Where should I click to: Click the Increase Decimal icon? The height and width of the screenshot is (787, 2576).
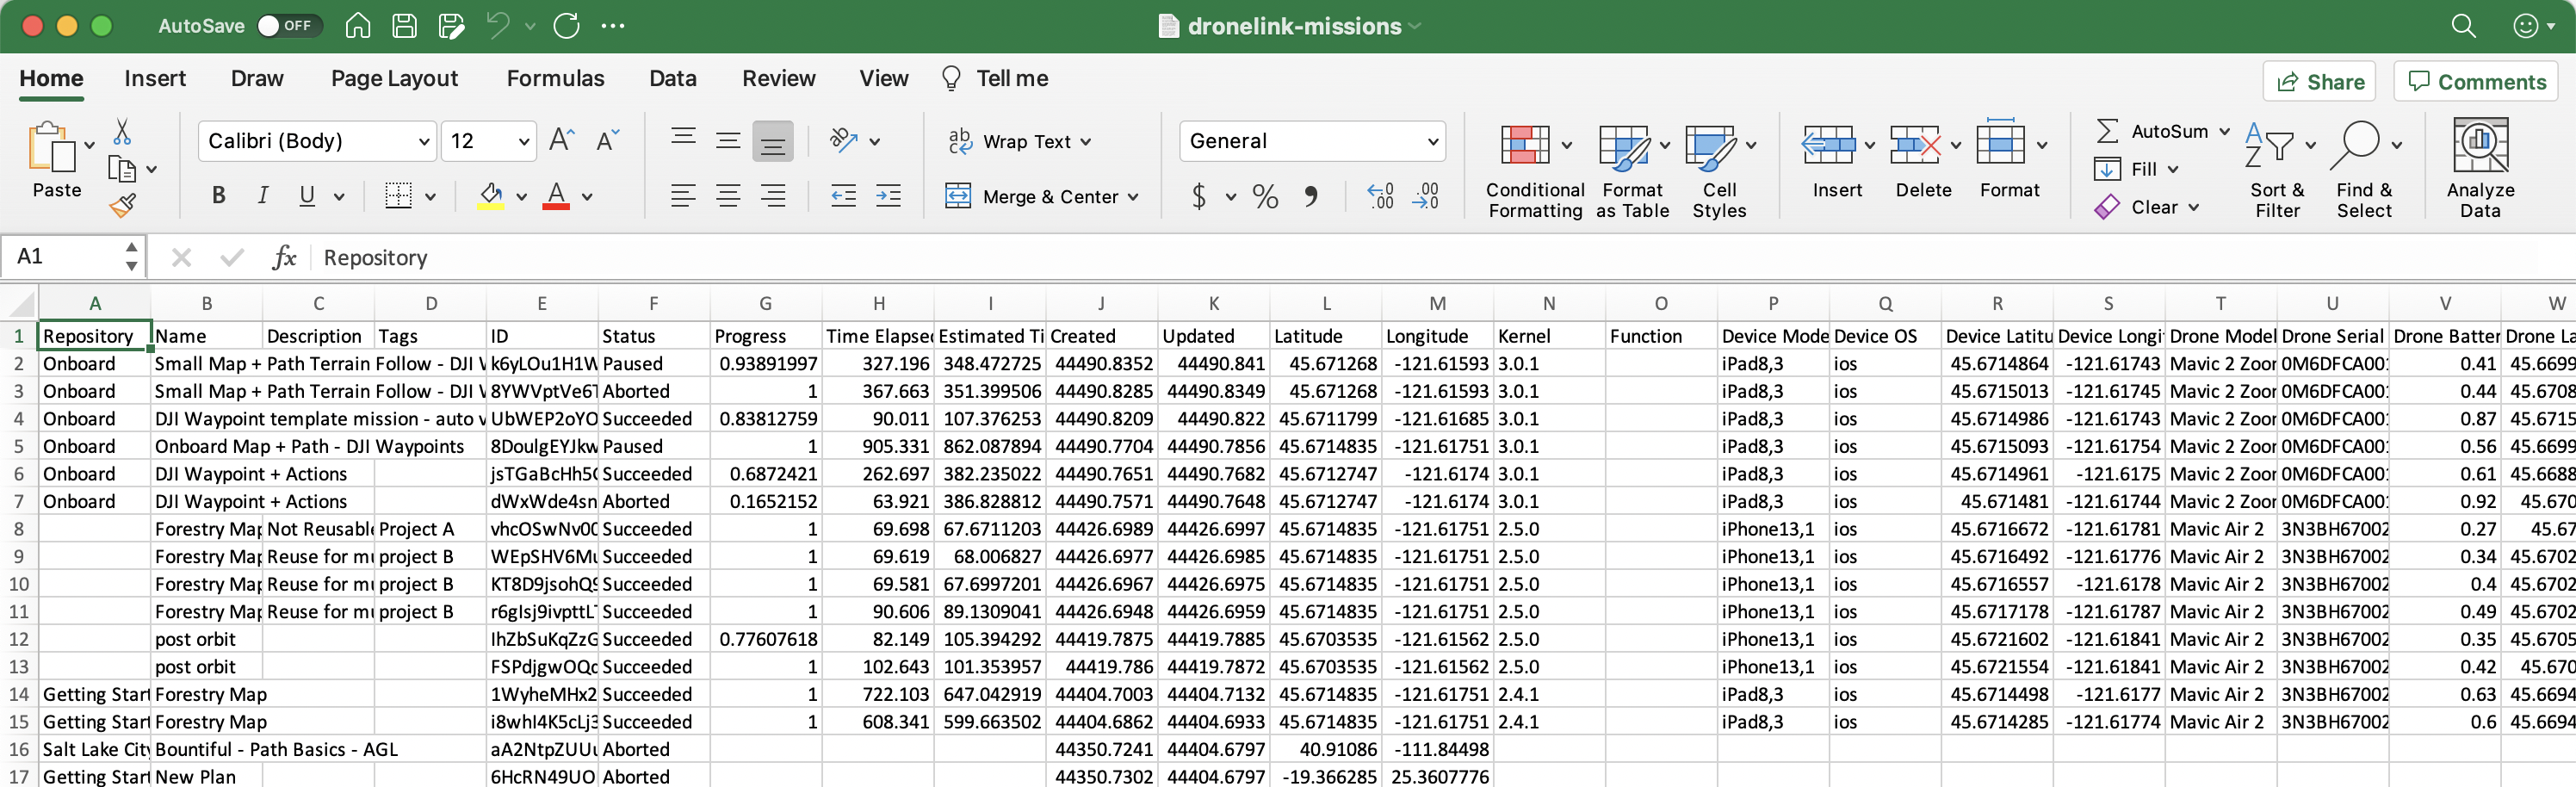pyautogui.click(x=1380, y=196)
